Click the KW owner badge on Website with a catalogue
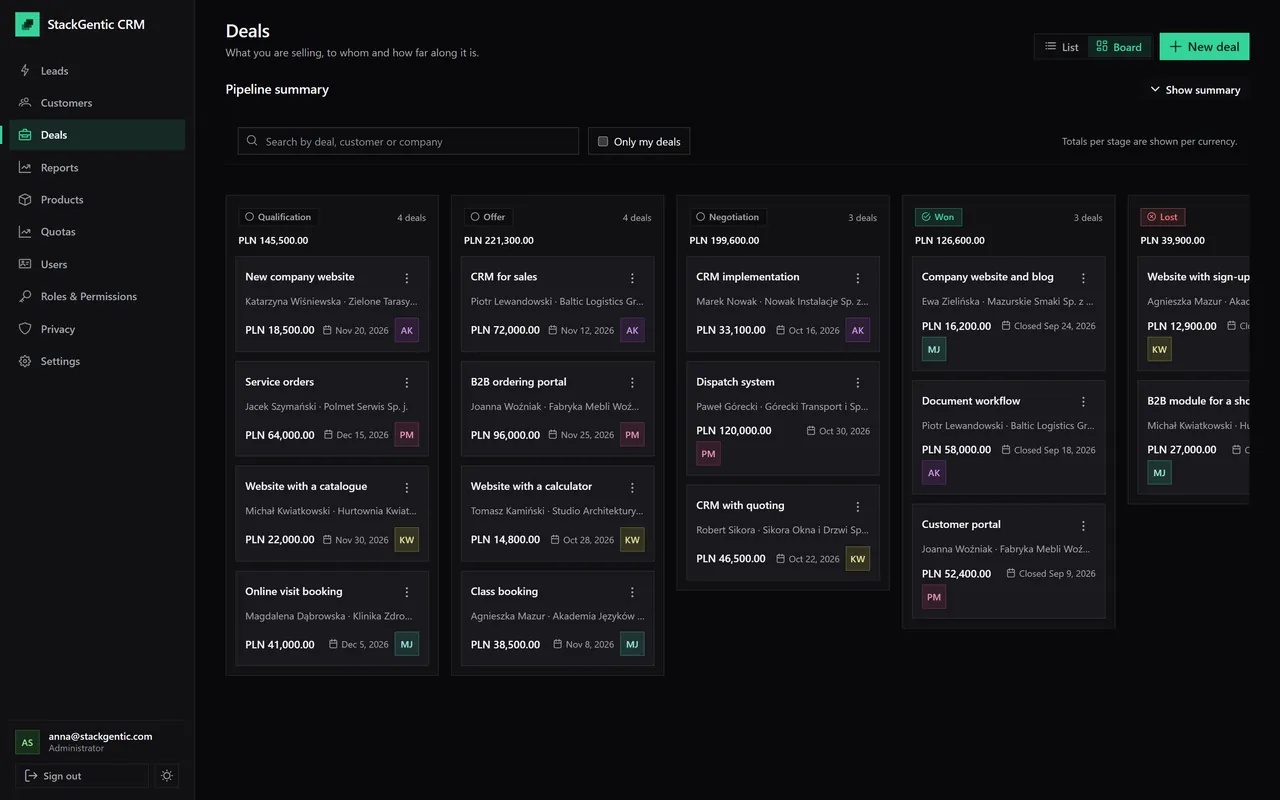1280x800 pixels. (407, 540)
